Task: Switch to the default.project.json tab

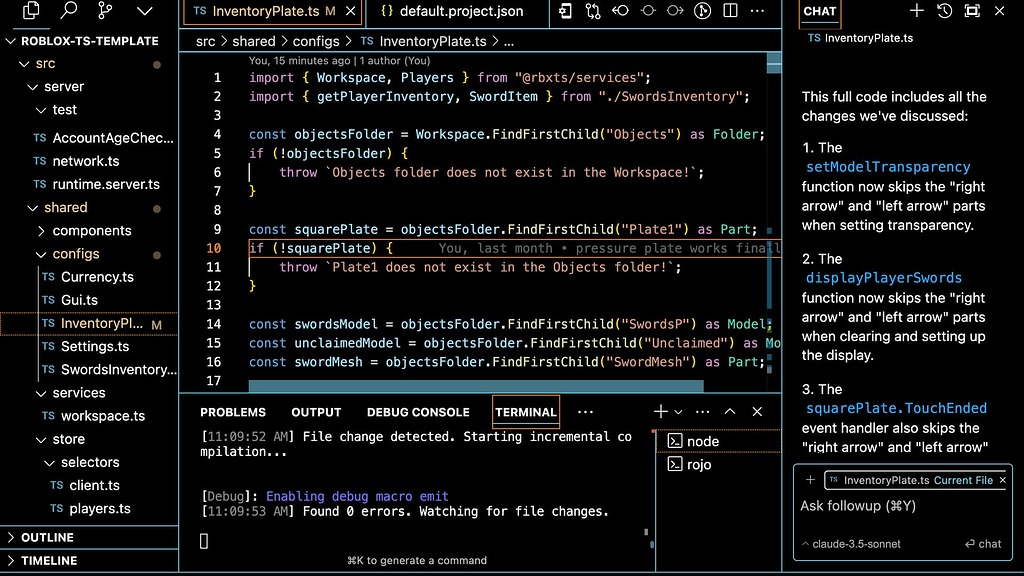Action: tap(451, 13)
